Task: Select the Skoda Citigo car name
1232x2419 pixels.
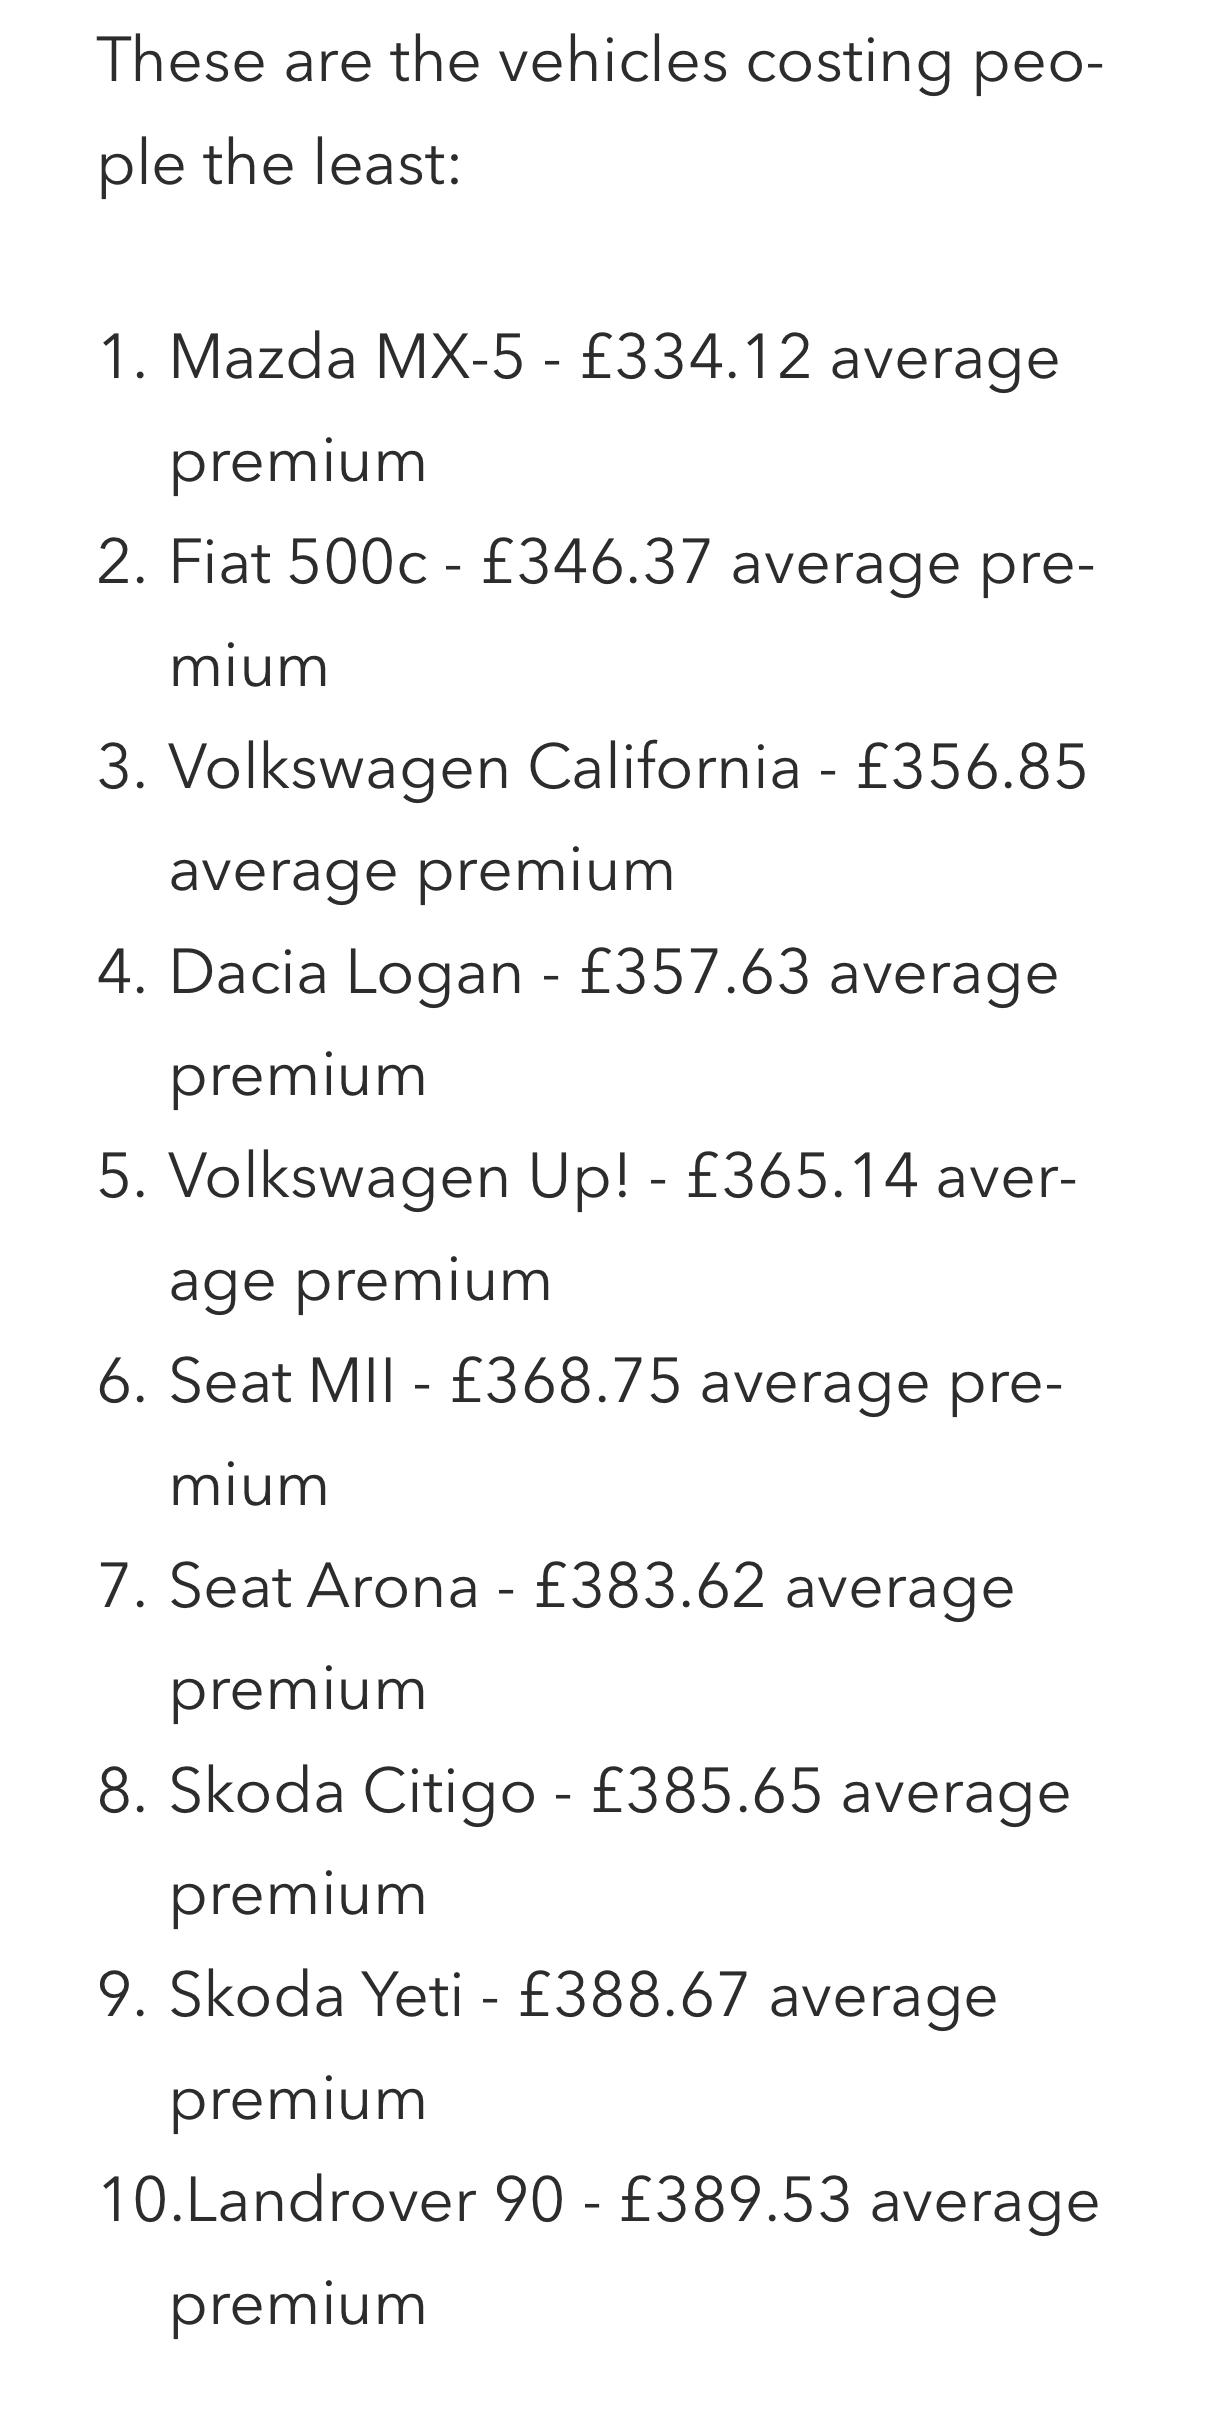Action: coord(352,1791)
